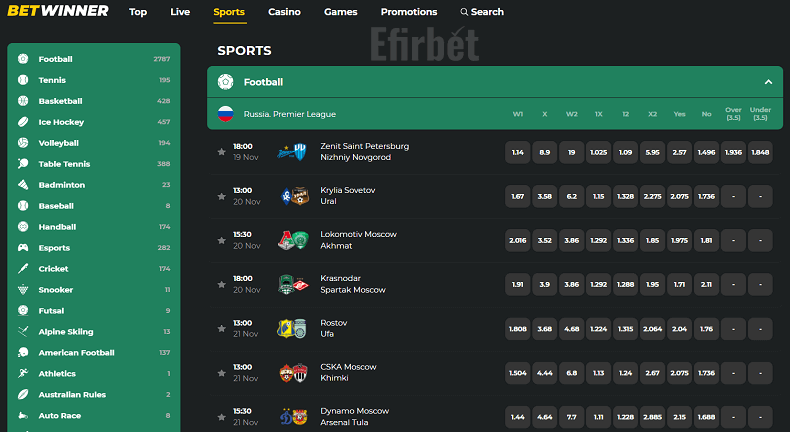
Task: Expand Football category in left sidebar
Action: point(93,59)
